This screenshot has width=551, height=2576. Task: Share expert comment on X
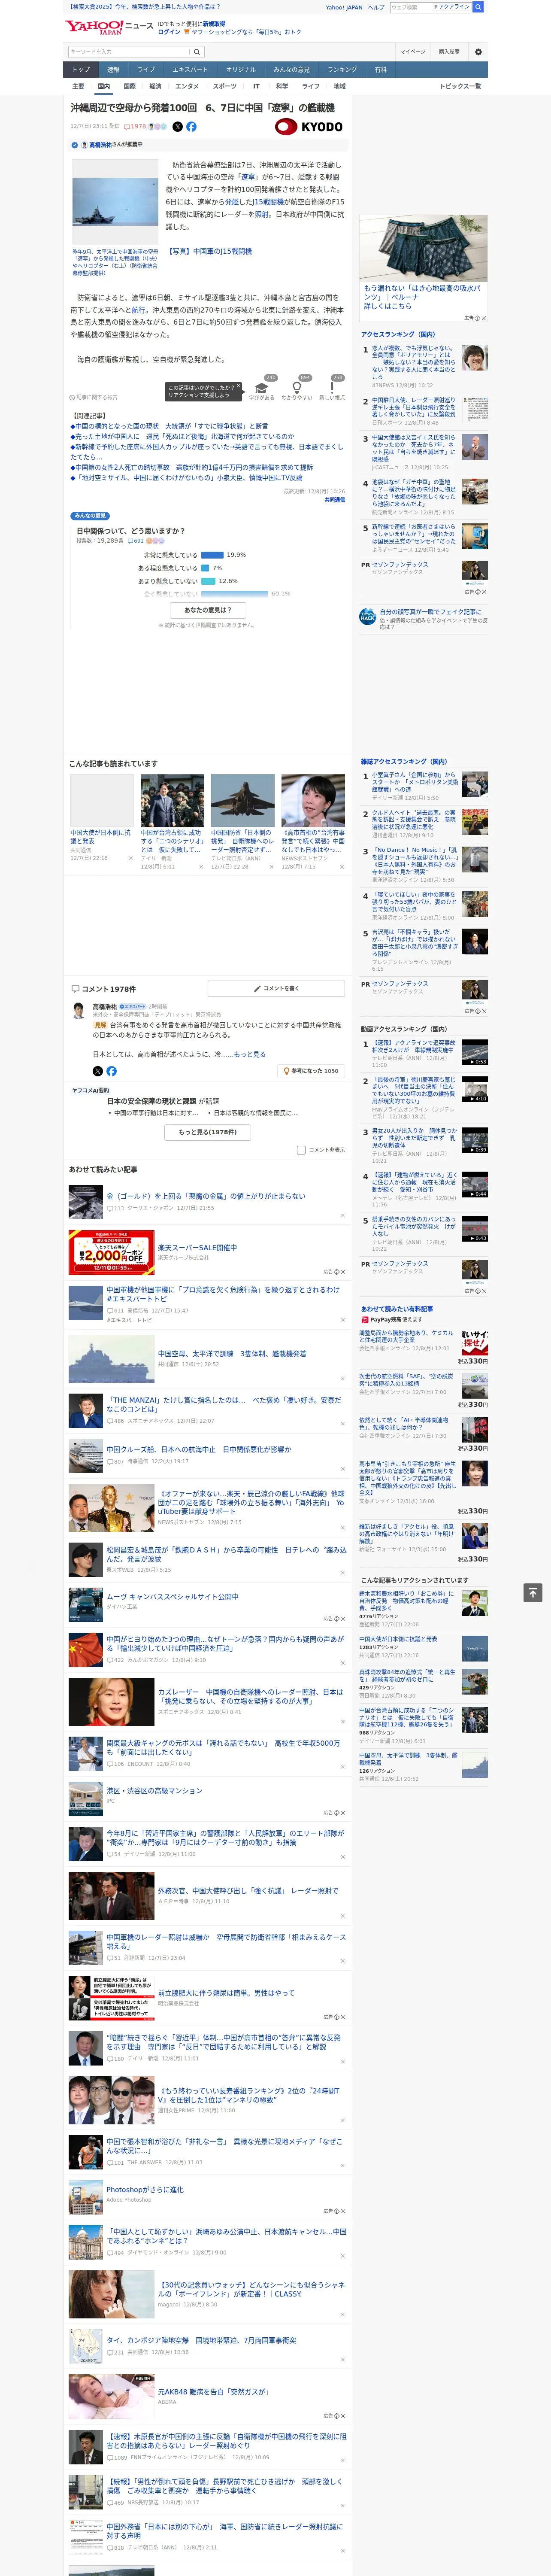[x=98, y=1071]
